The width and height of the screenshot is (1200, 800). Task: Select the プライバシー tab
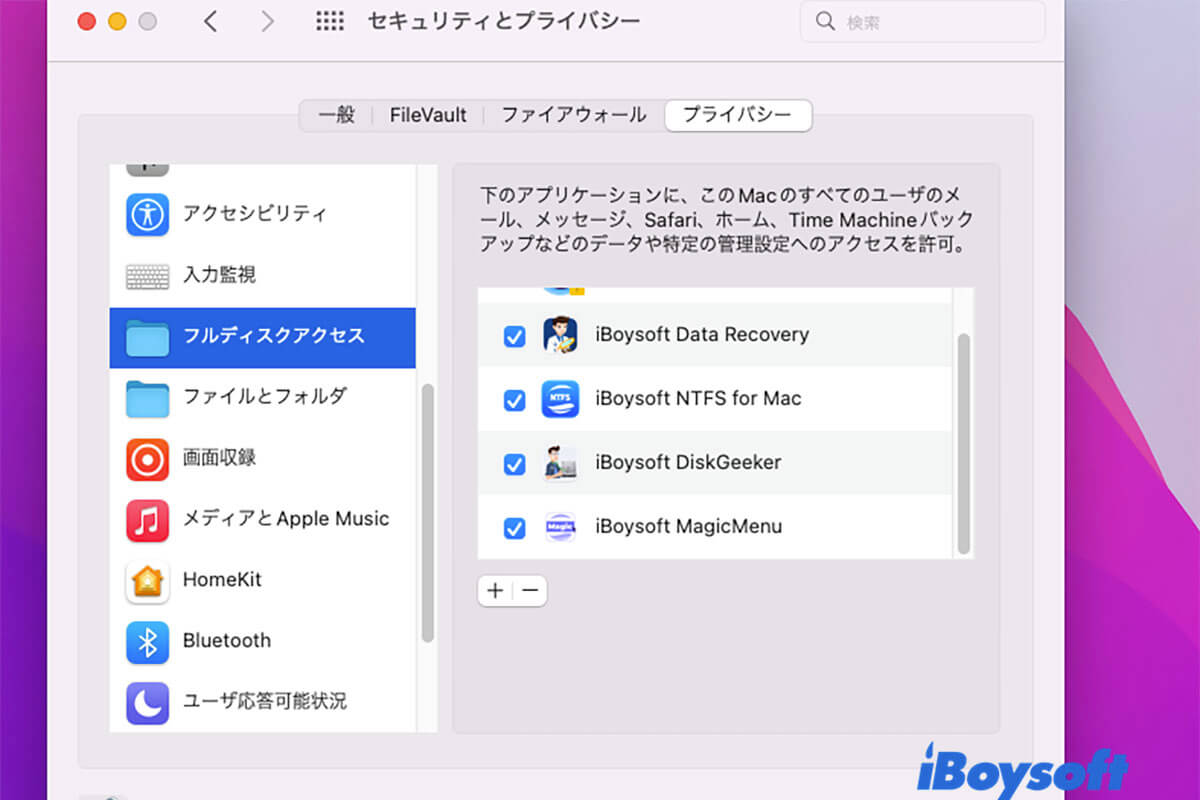coord(738,115)
